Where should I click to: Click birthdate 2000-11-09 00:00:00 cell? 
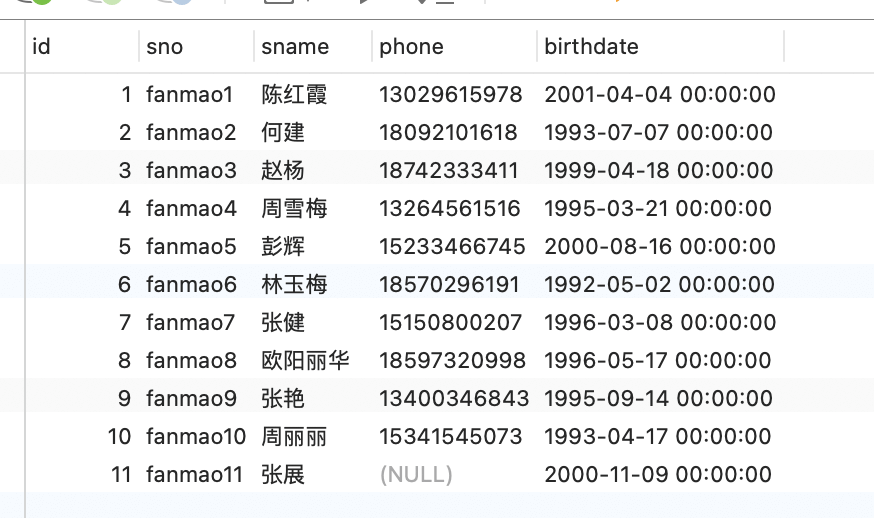coord(658,475)
